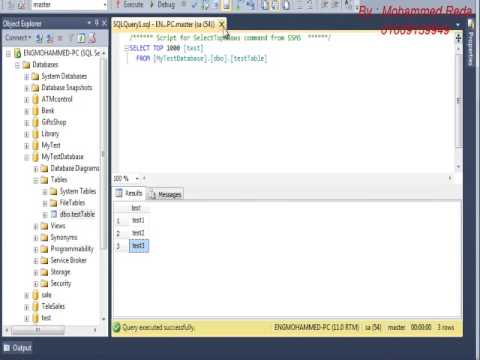
Task: Click Specify Values for Template Parameters icon
Action: (x=347, y=5)
